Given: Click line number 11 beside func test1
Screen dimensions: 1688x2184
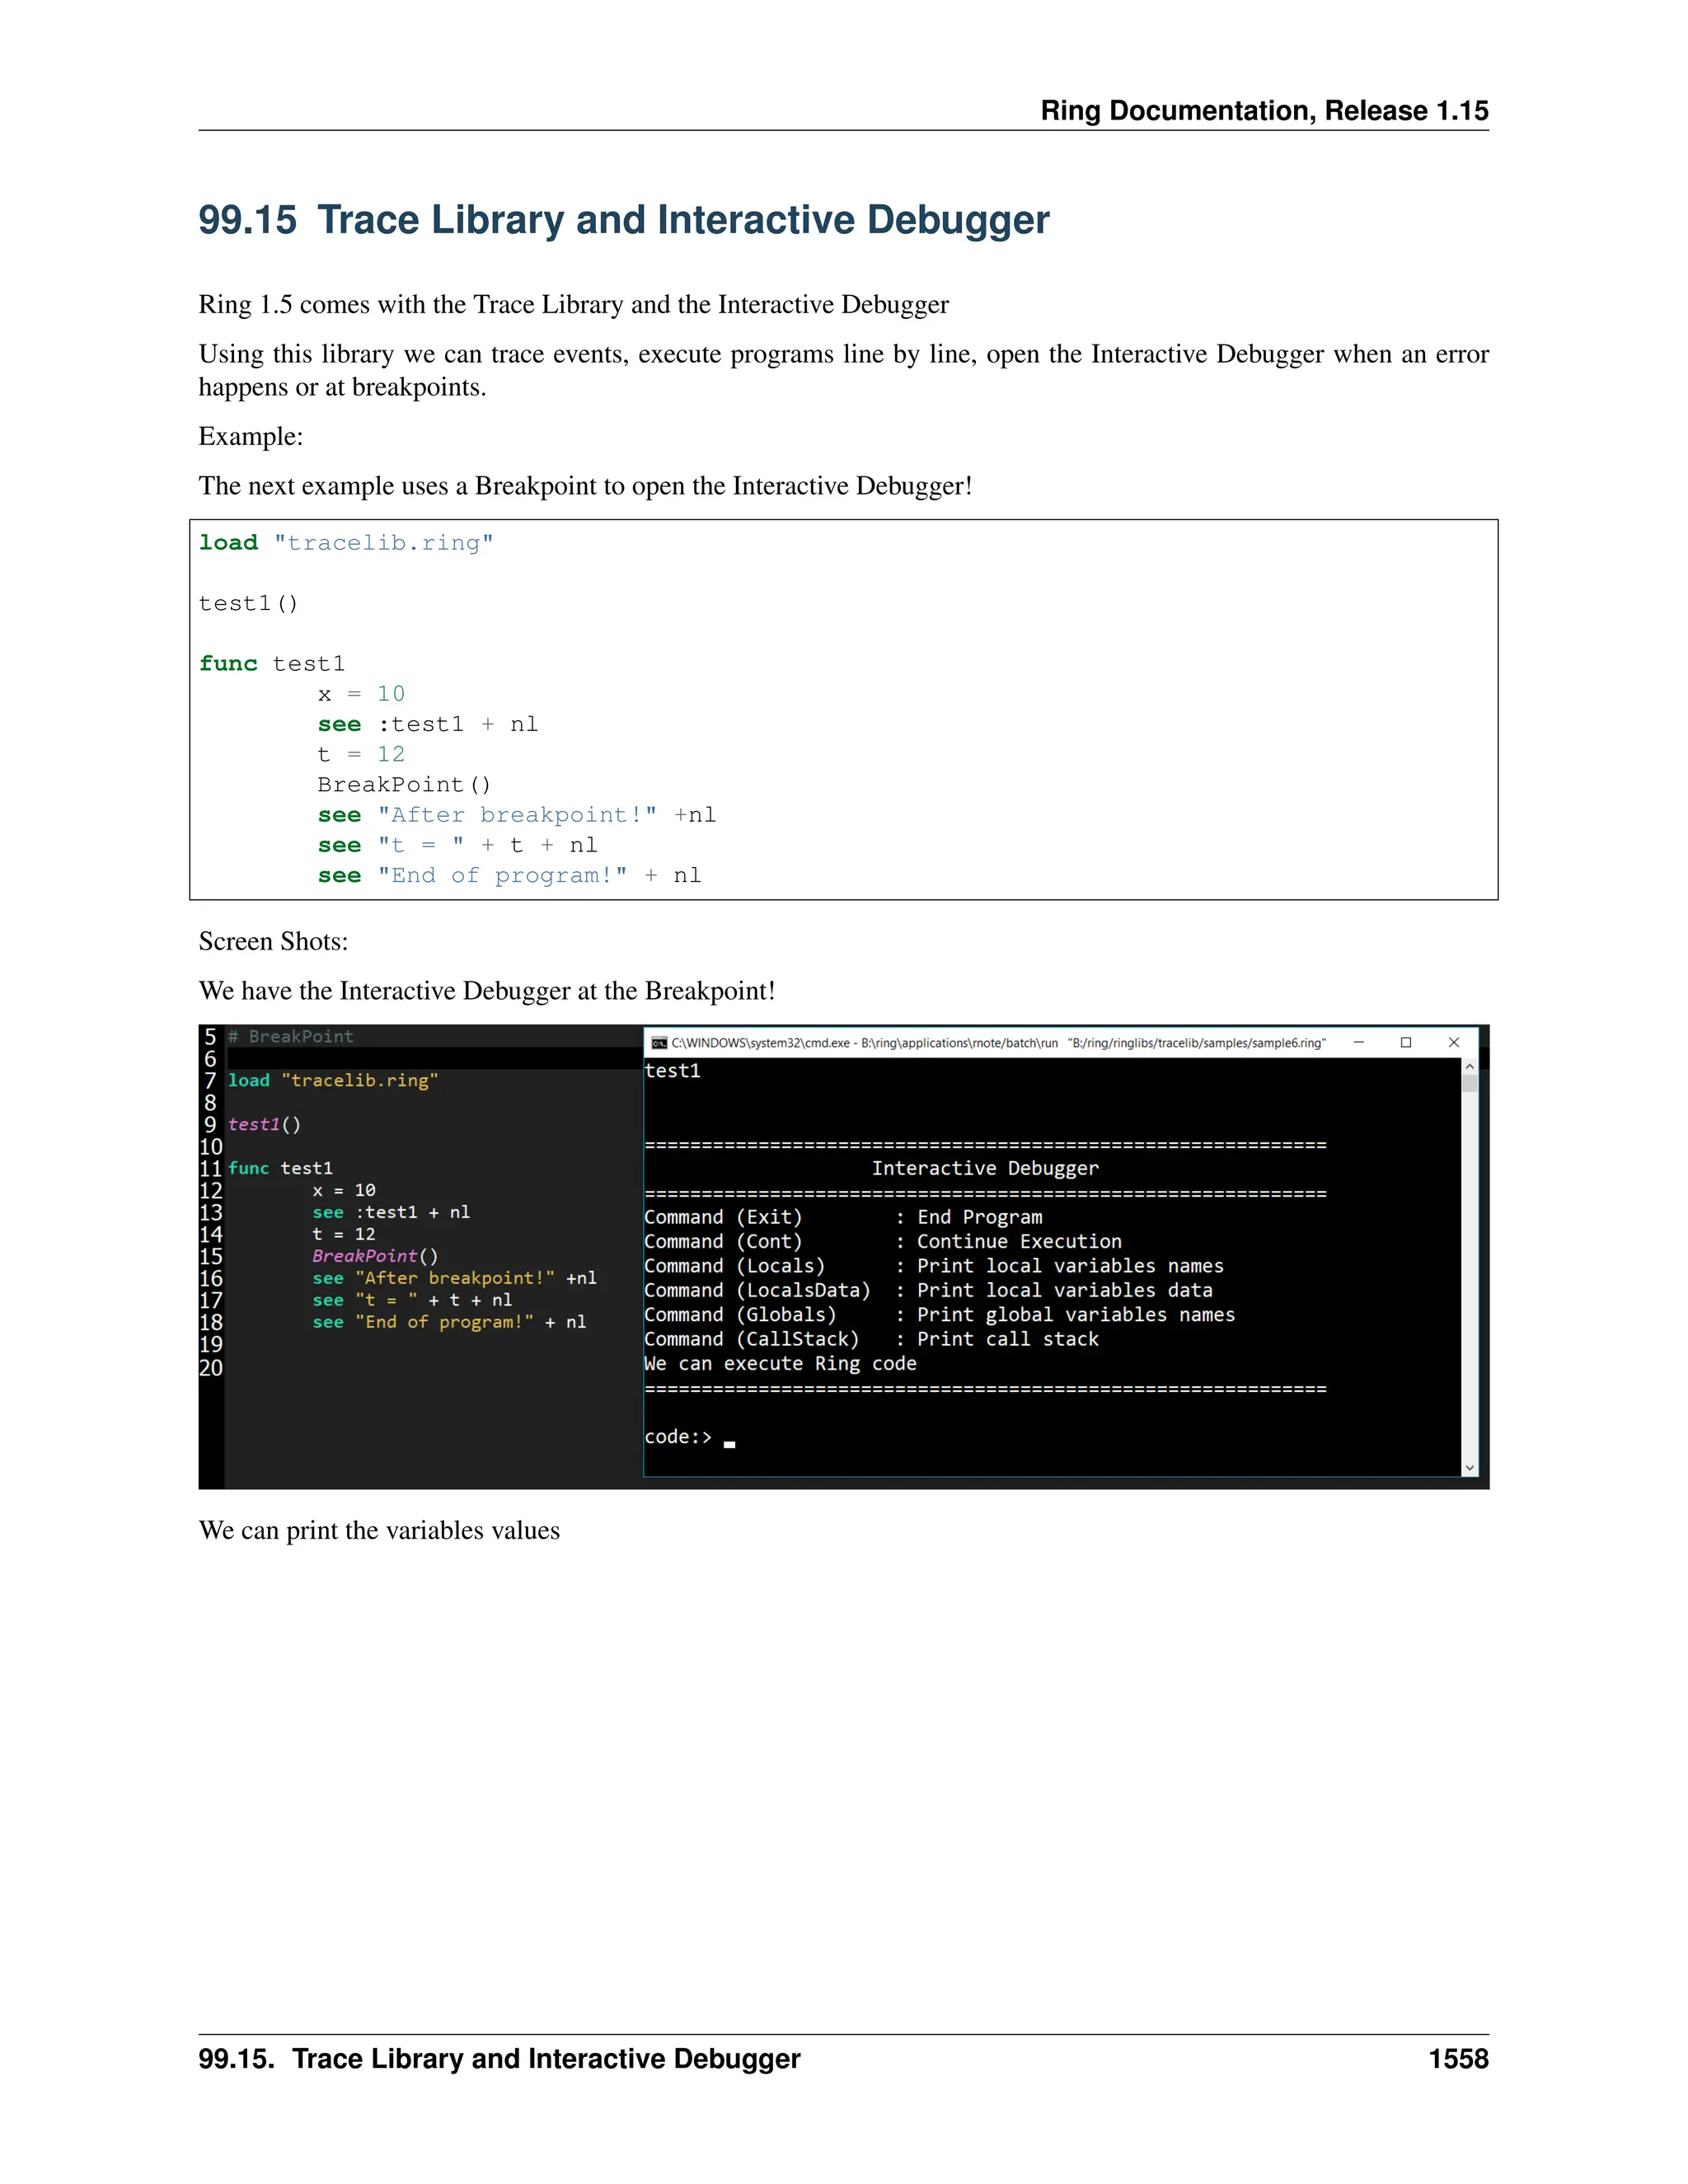Looking at the screenshot, I should point(211,1168).
